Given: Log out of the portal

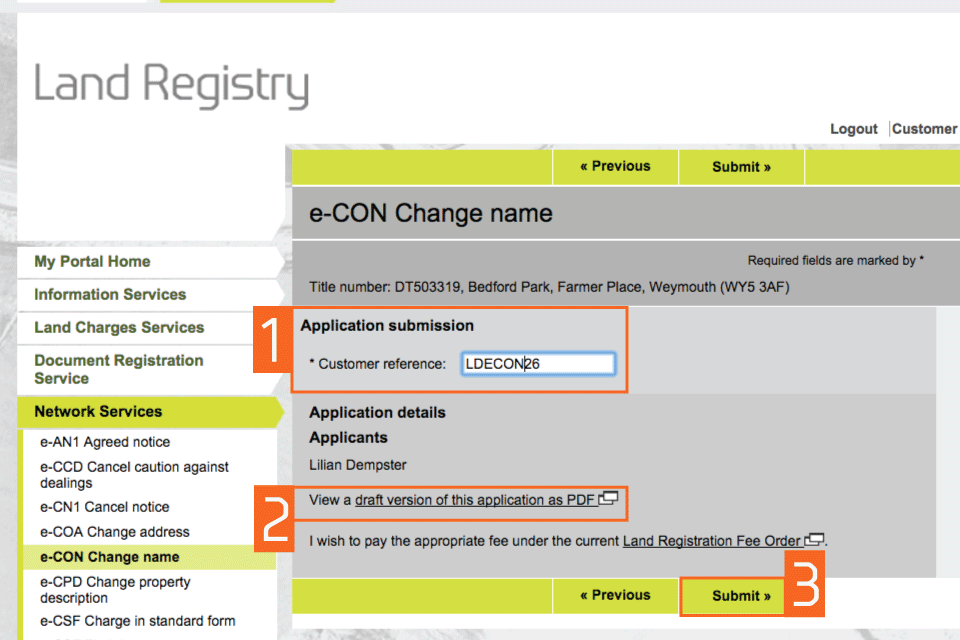Looking at the screenshot, I should tap(853, 129).
